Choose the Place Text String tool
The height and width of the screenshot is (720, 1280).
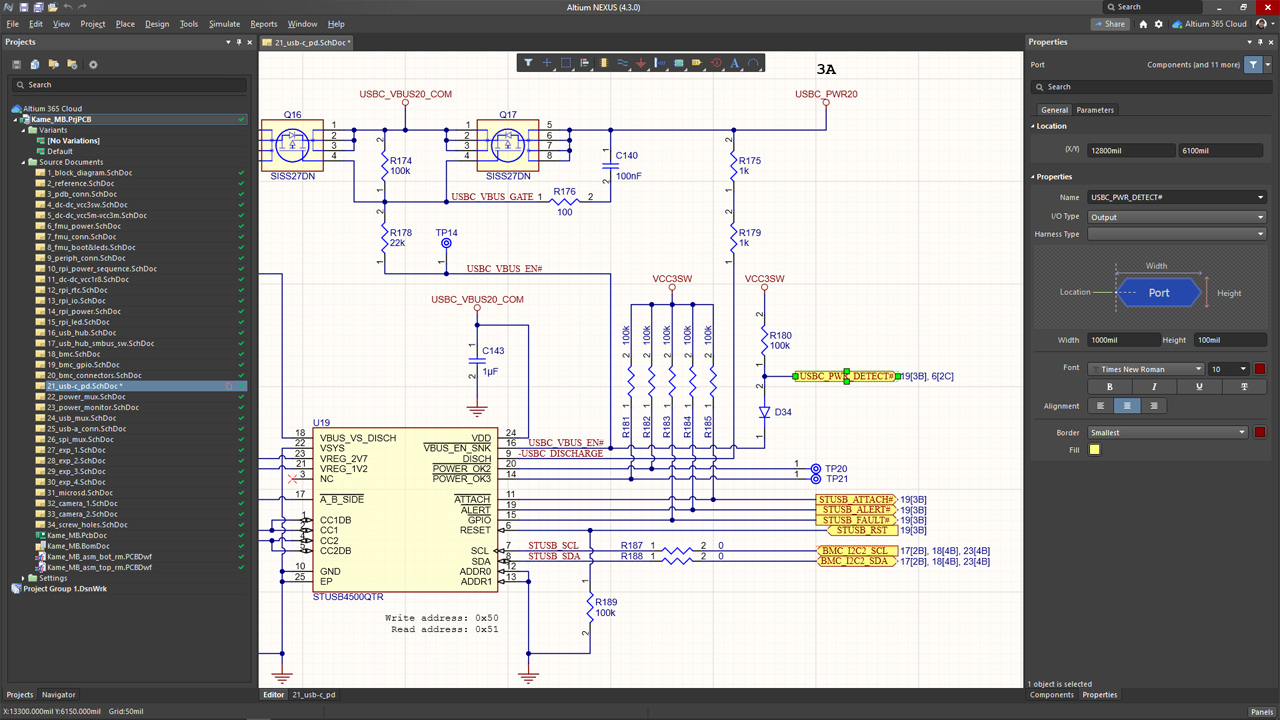point(733,62)
